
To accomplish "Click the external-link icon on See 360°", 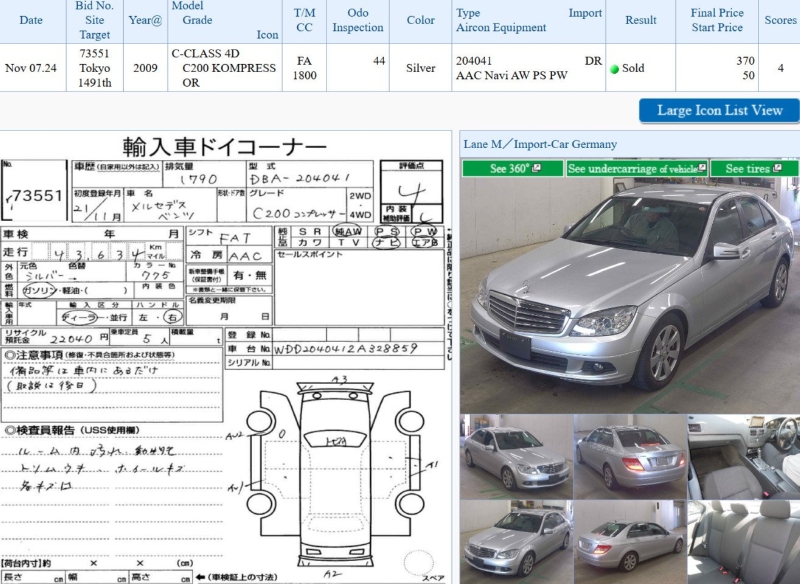I will (537, 169).
